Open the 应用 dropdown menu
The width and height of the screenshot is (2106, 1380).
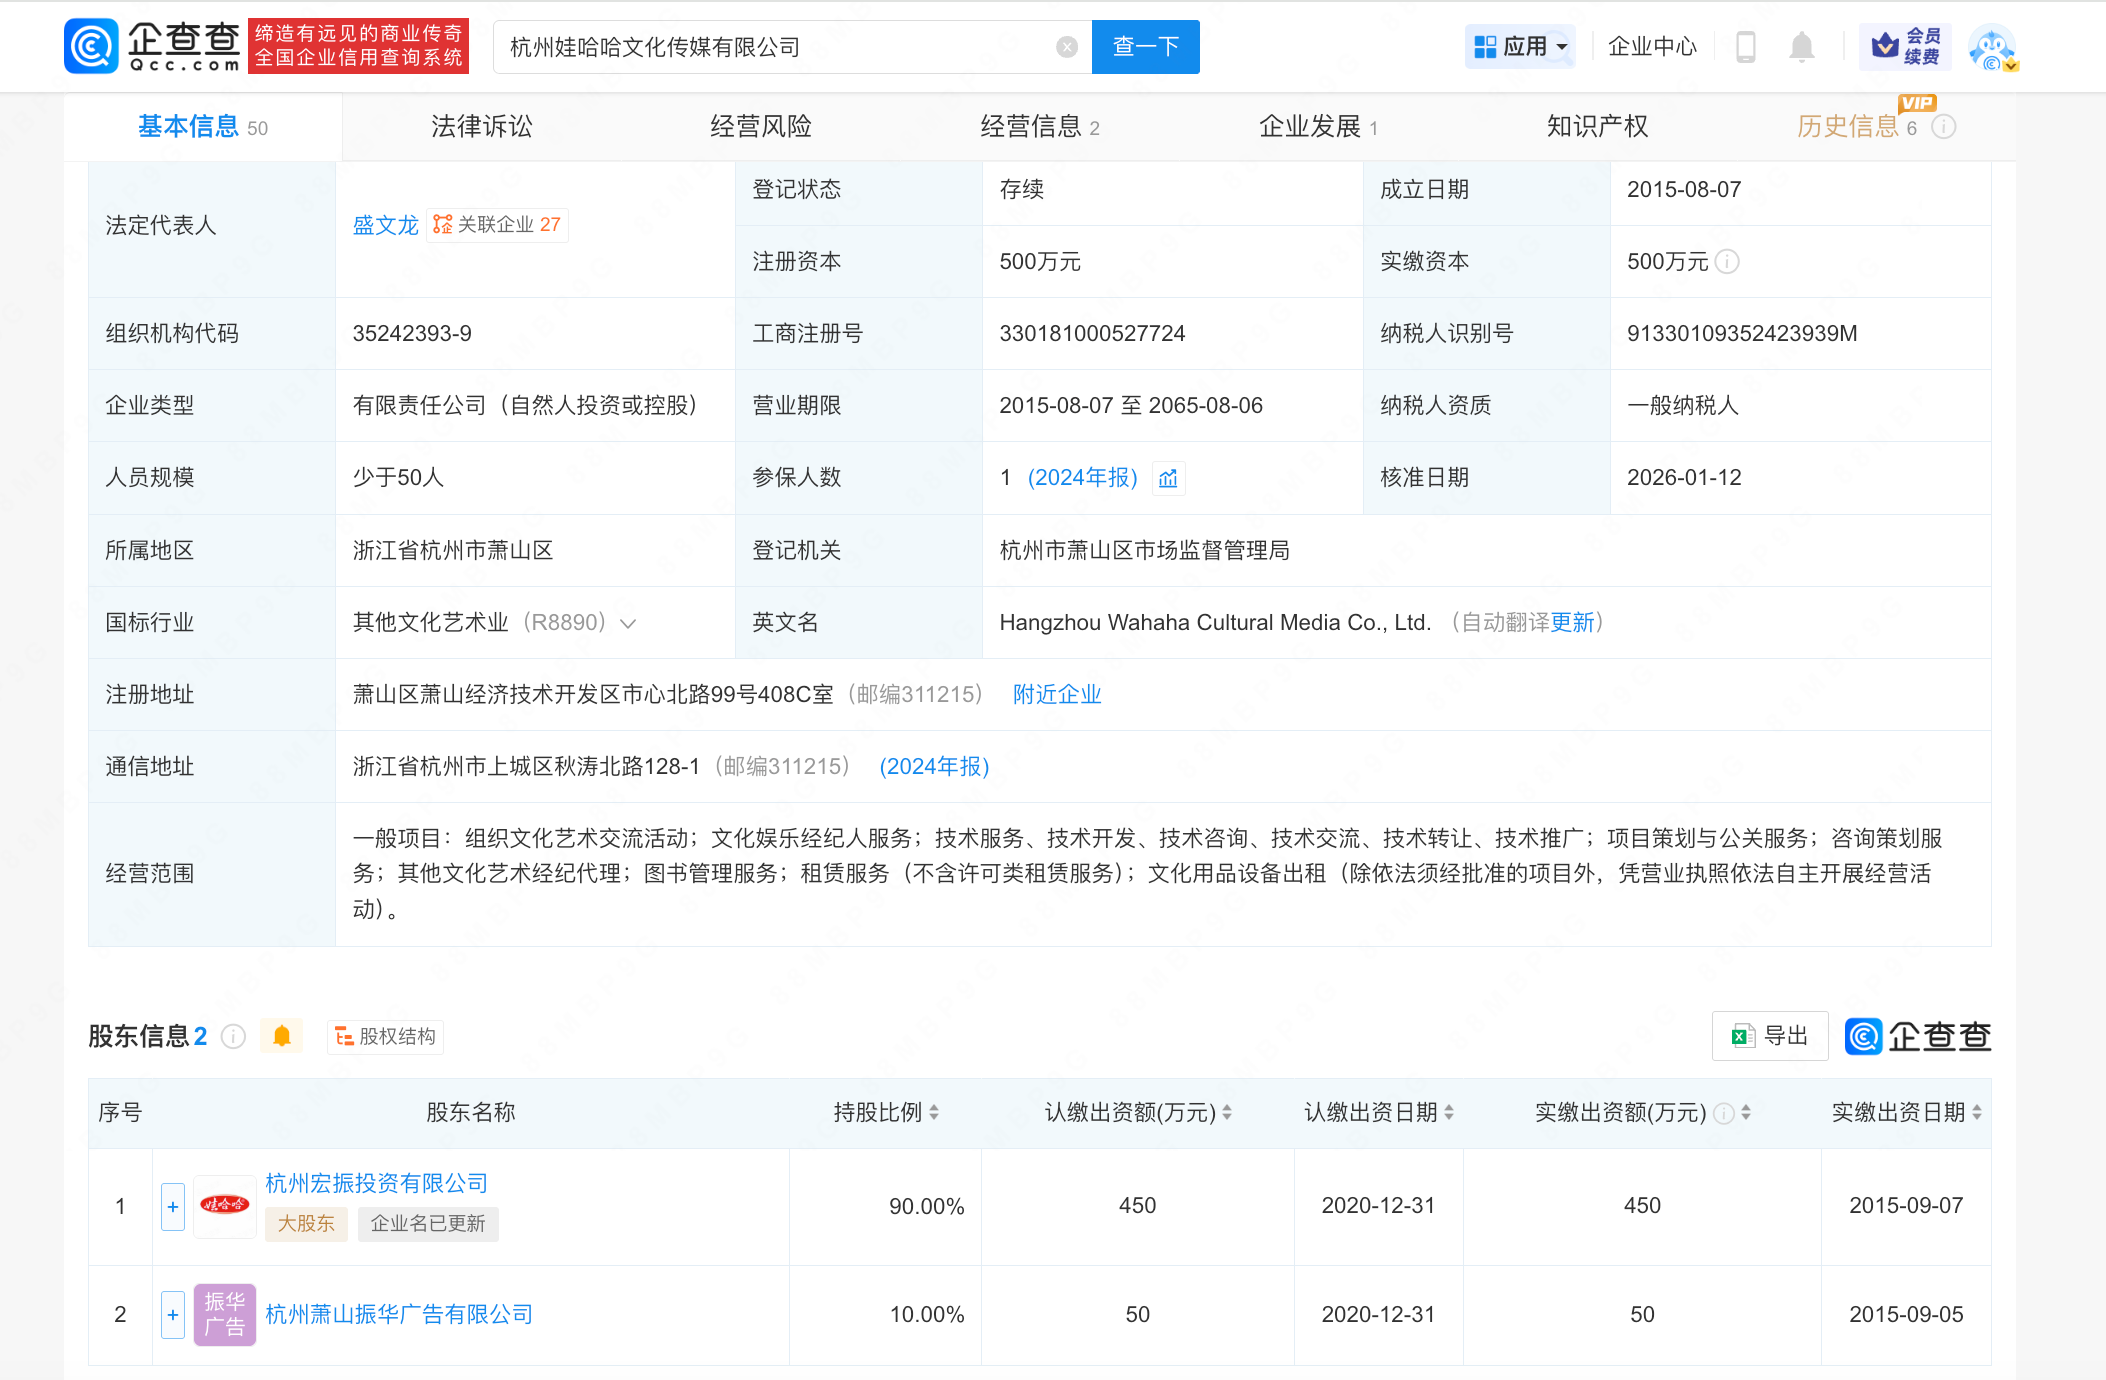(1520, 47)
